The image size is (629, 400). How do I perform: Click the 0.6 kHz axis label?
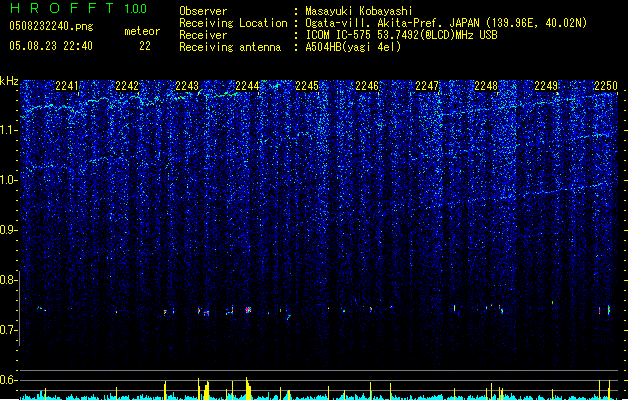pos(9,380)
